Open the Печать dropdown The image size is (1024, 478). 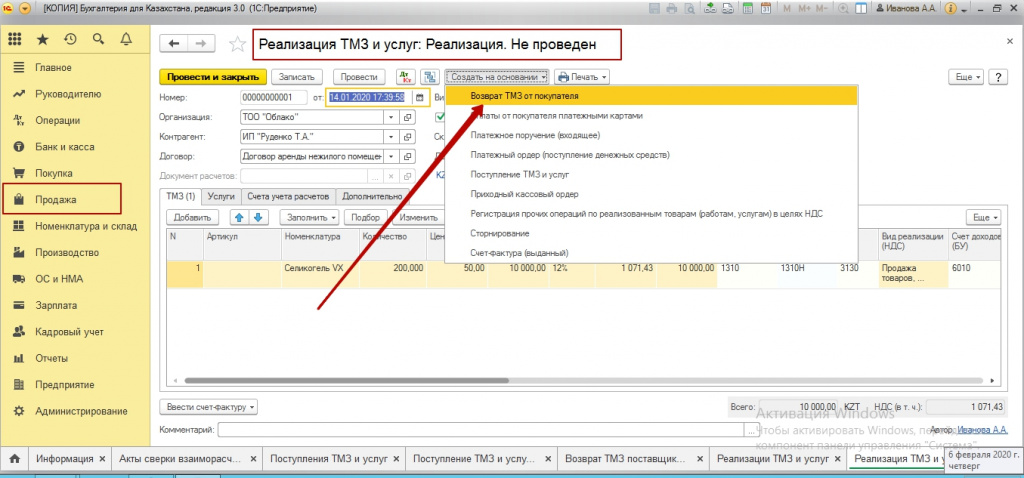(582, 77)
